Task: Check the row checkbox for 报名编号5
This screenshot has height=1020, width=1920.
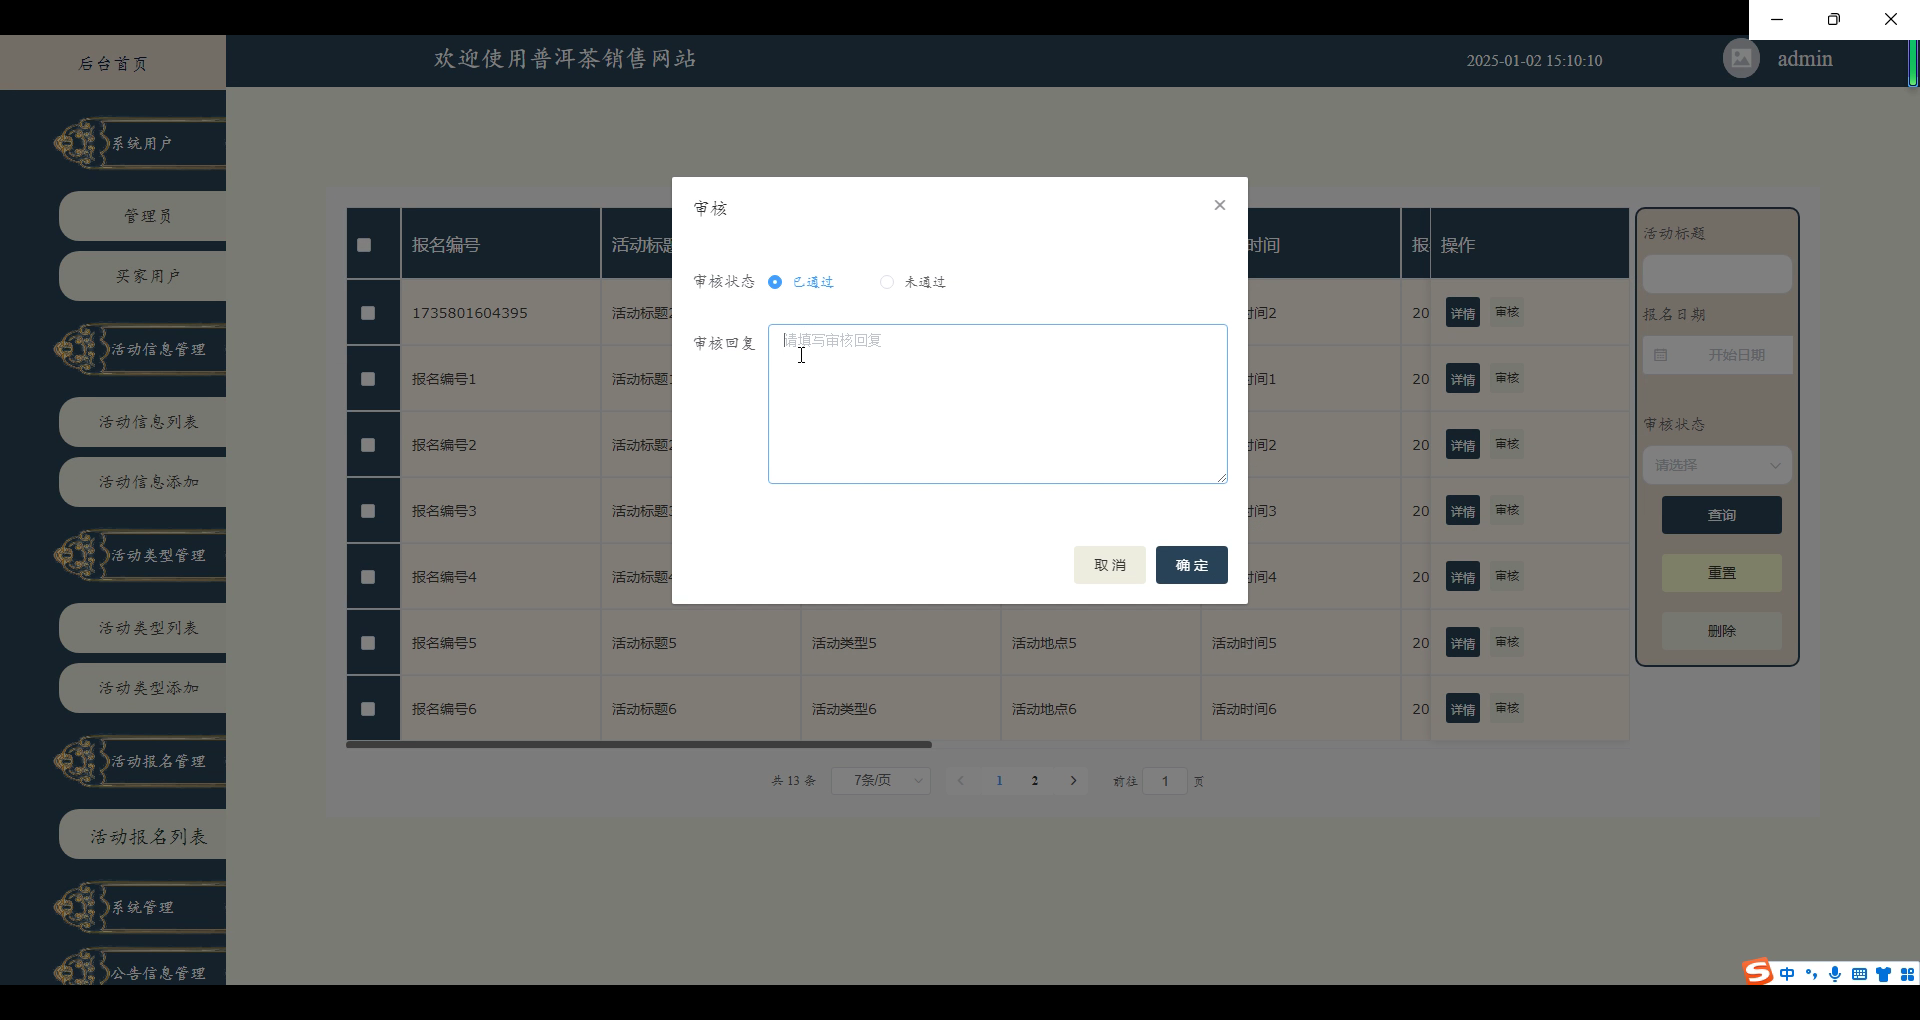Action: tap(368, 643)
